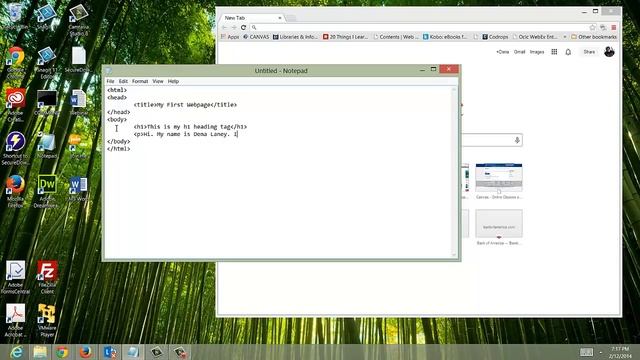Click the title tag line in Notepad
The height and width of the screenshot is (360, 640).
tap(185, 105)
